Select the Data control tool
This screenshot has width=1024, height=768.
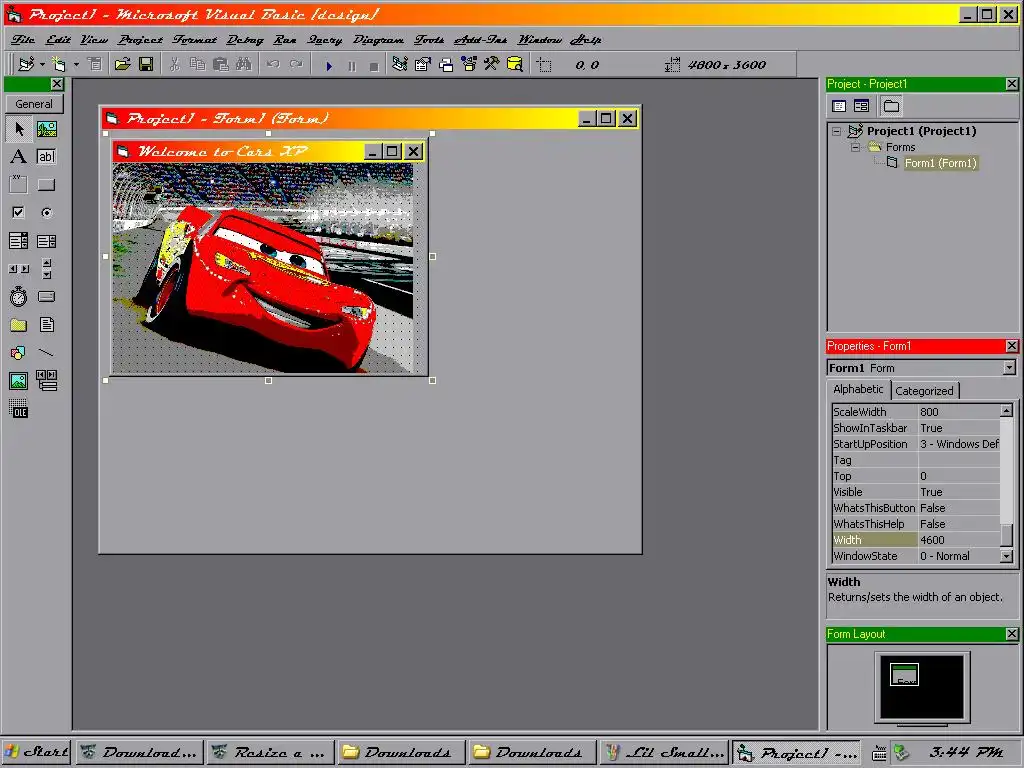46,381
